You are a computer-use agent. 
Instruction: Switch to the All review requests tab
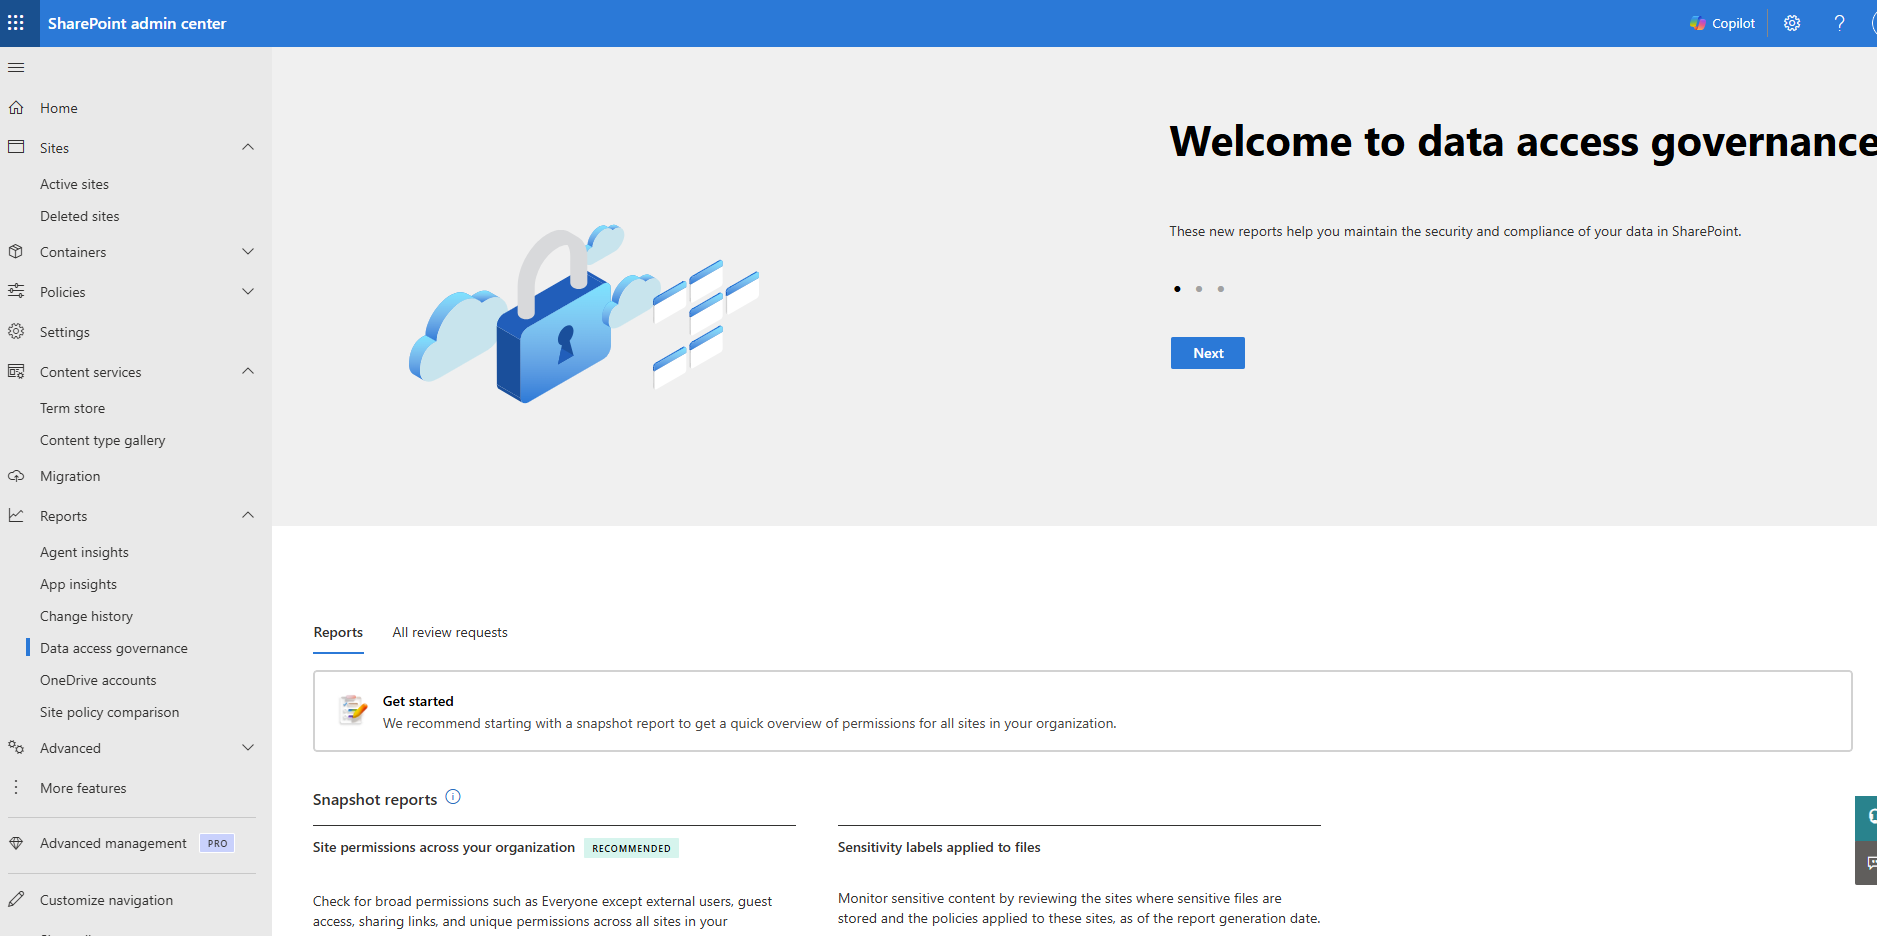[449, 632]
